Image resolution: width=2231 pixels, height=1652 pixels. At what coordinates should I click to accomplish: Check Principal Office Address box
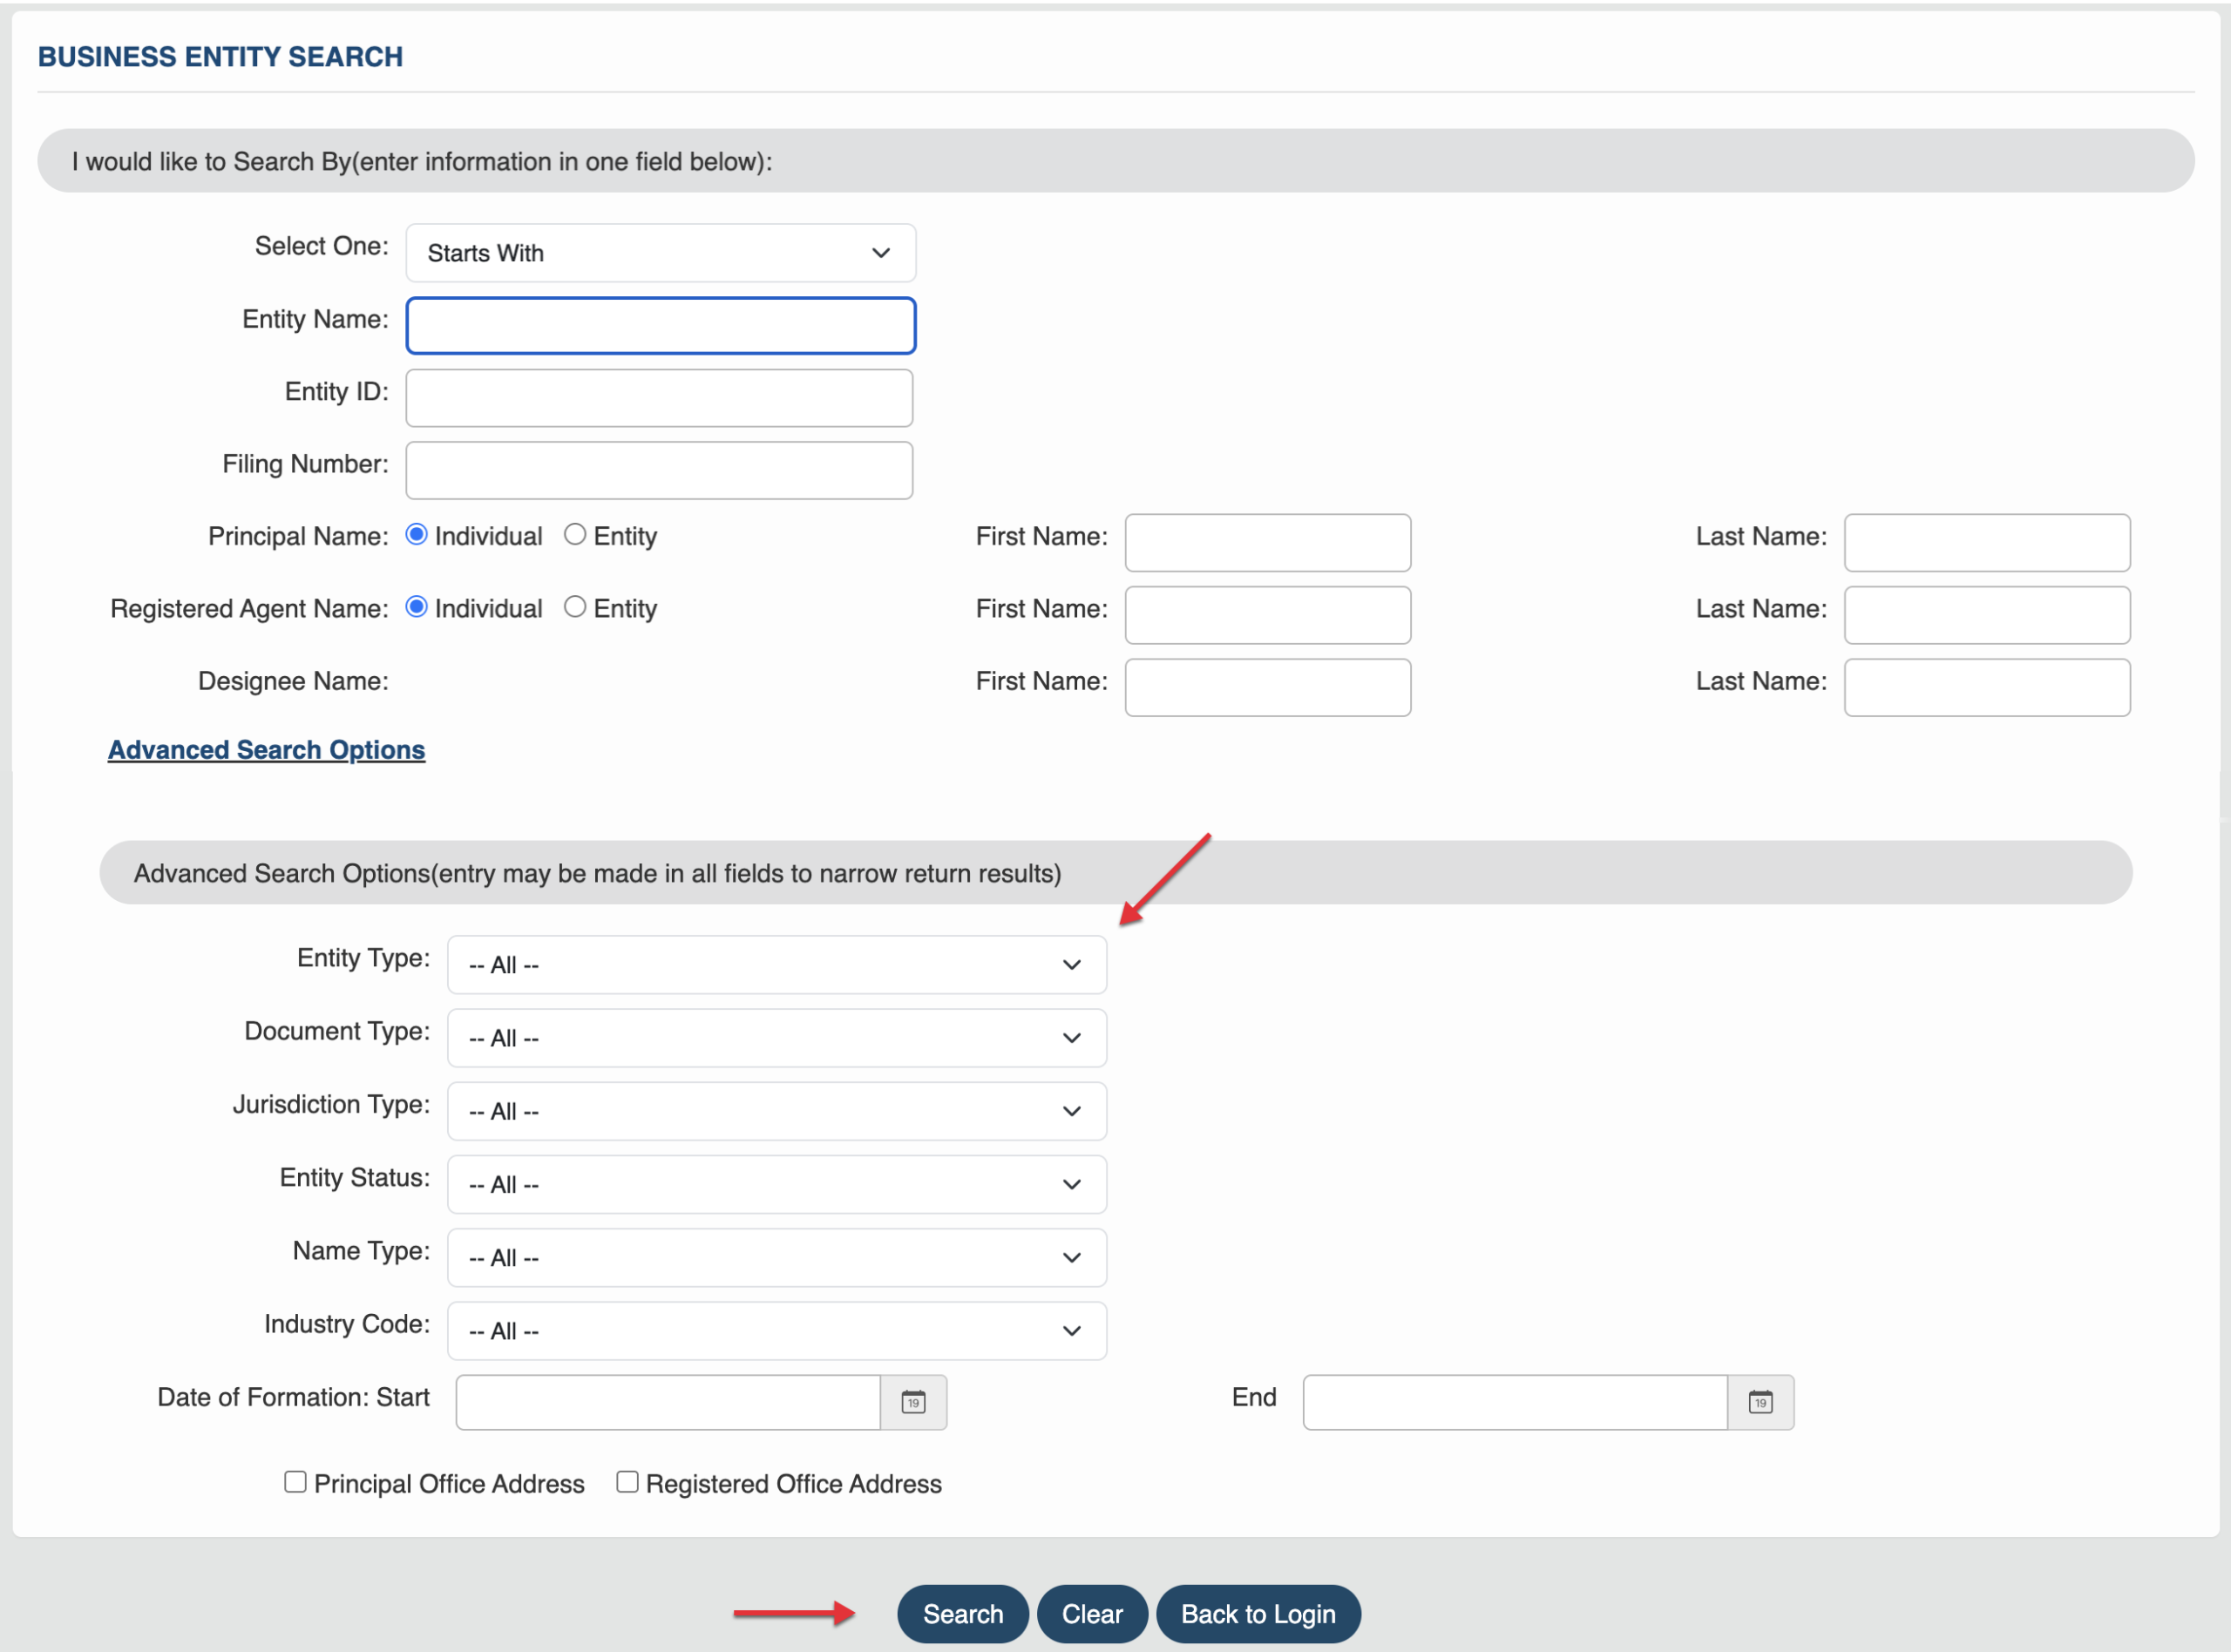[295, 1482]
